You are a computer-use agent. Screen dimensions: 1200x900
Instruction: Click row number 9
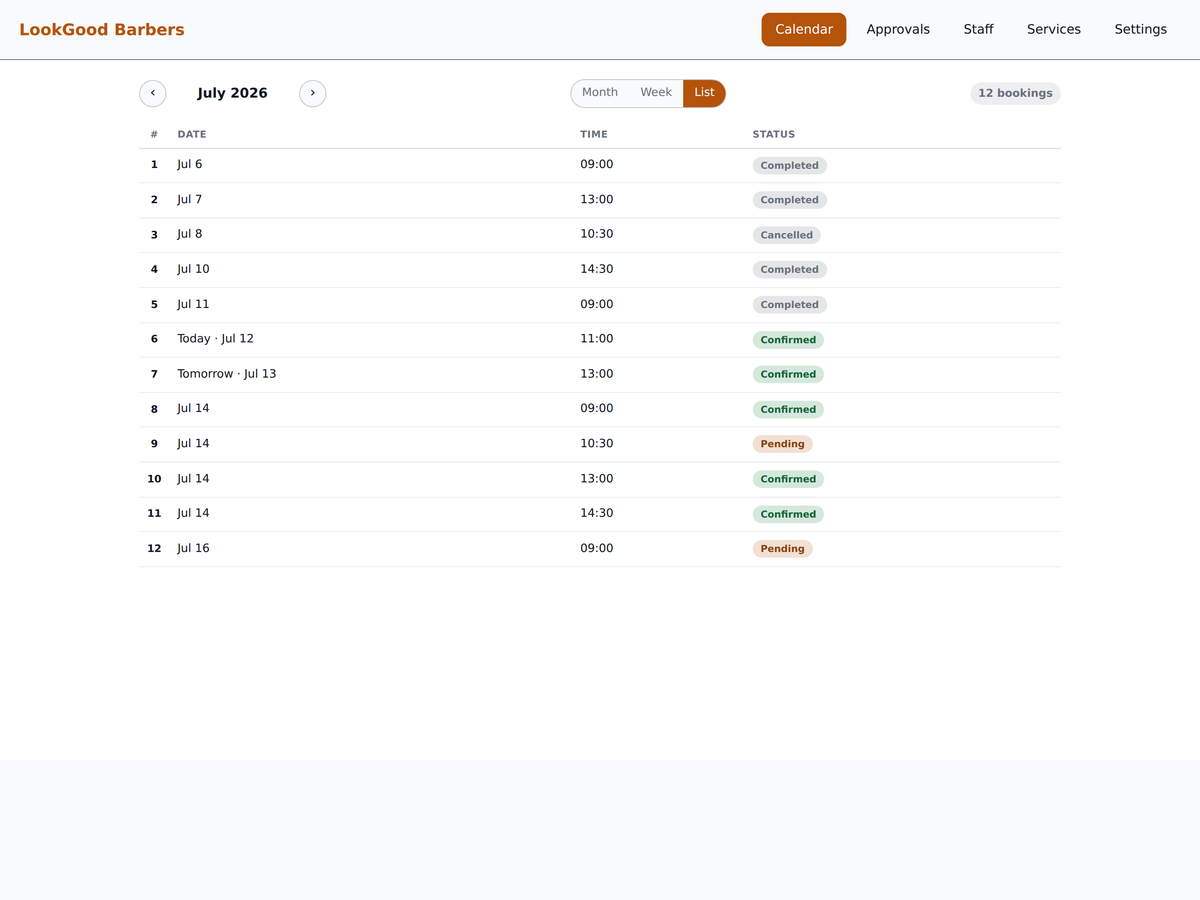[154, 444]
